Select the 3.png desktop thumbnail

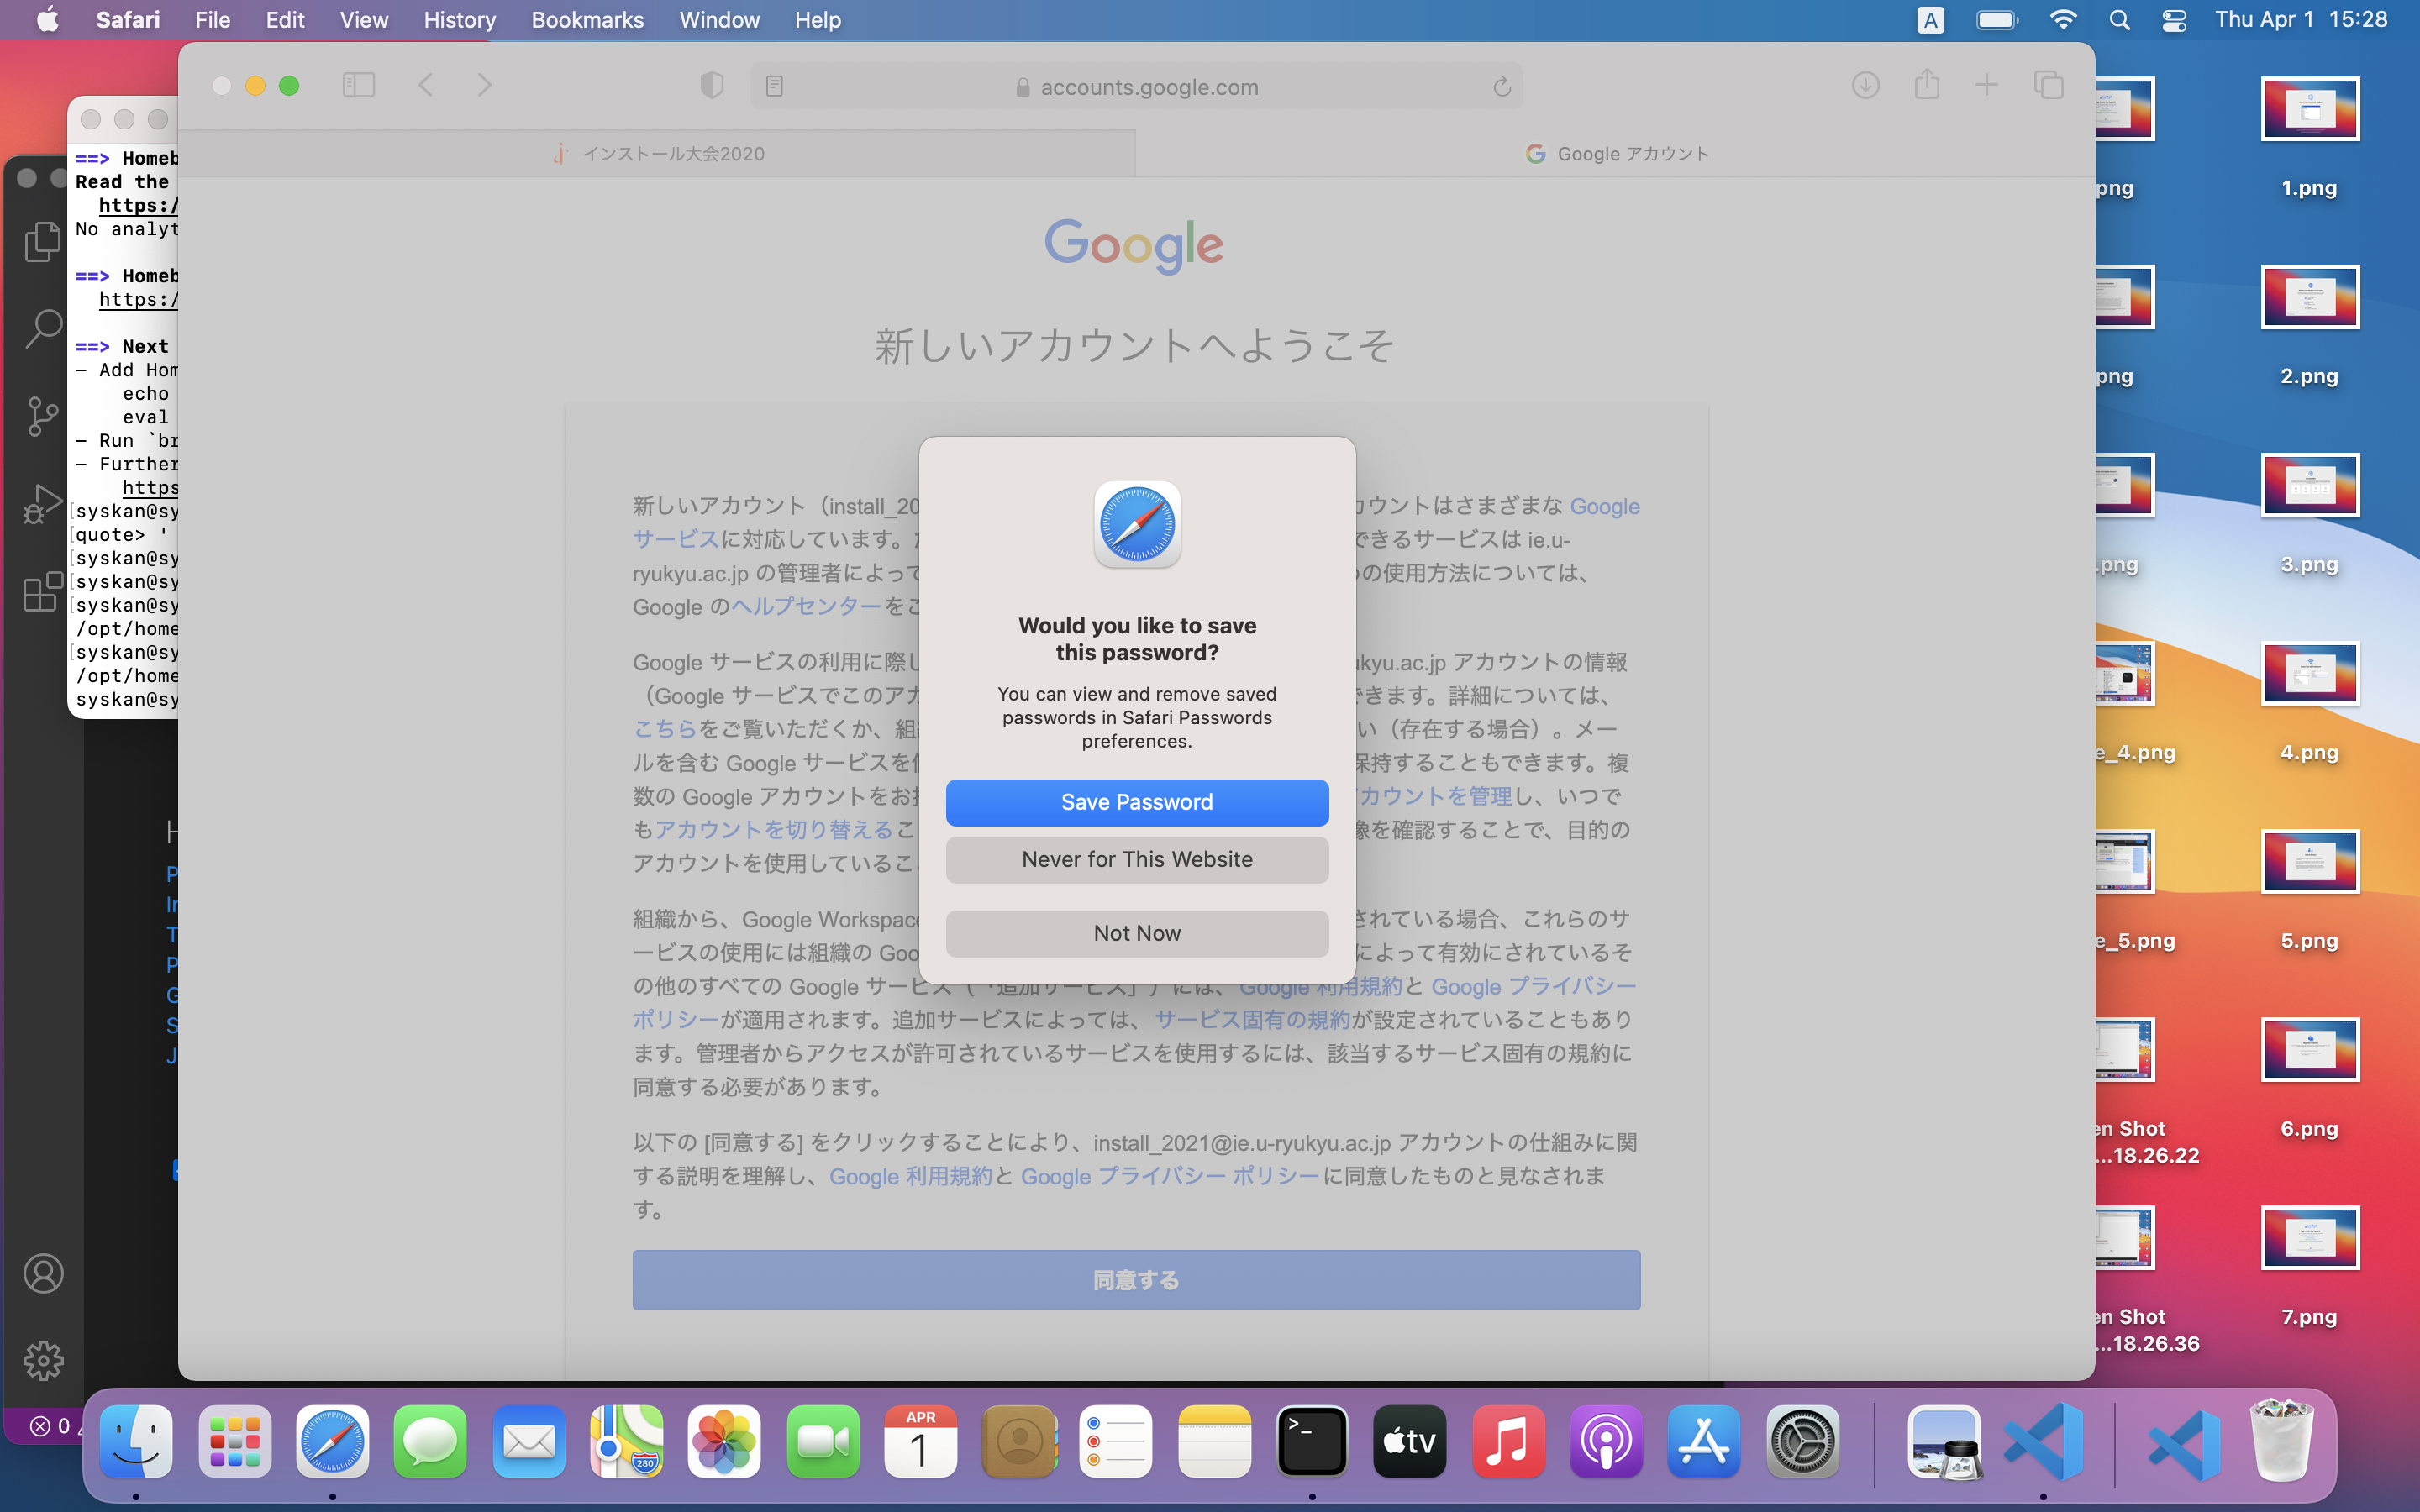click(2309, 487)
